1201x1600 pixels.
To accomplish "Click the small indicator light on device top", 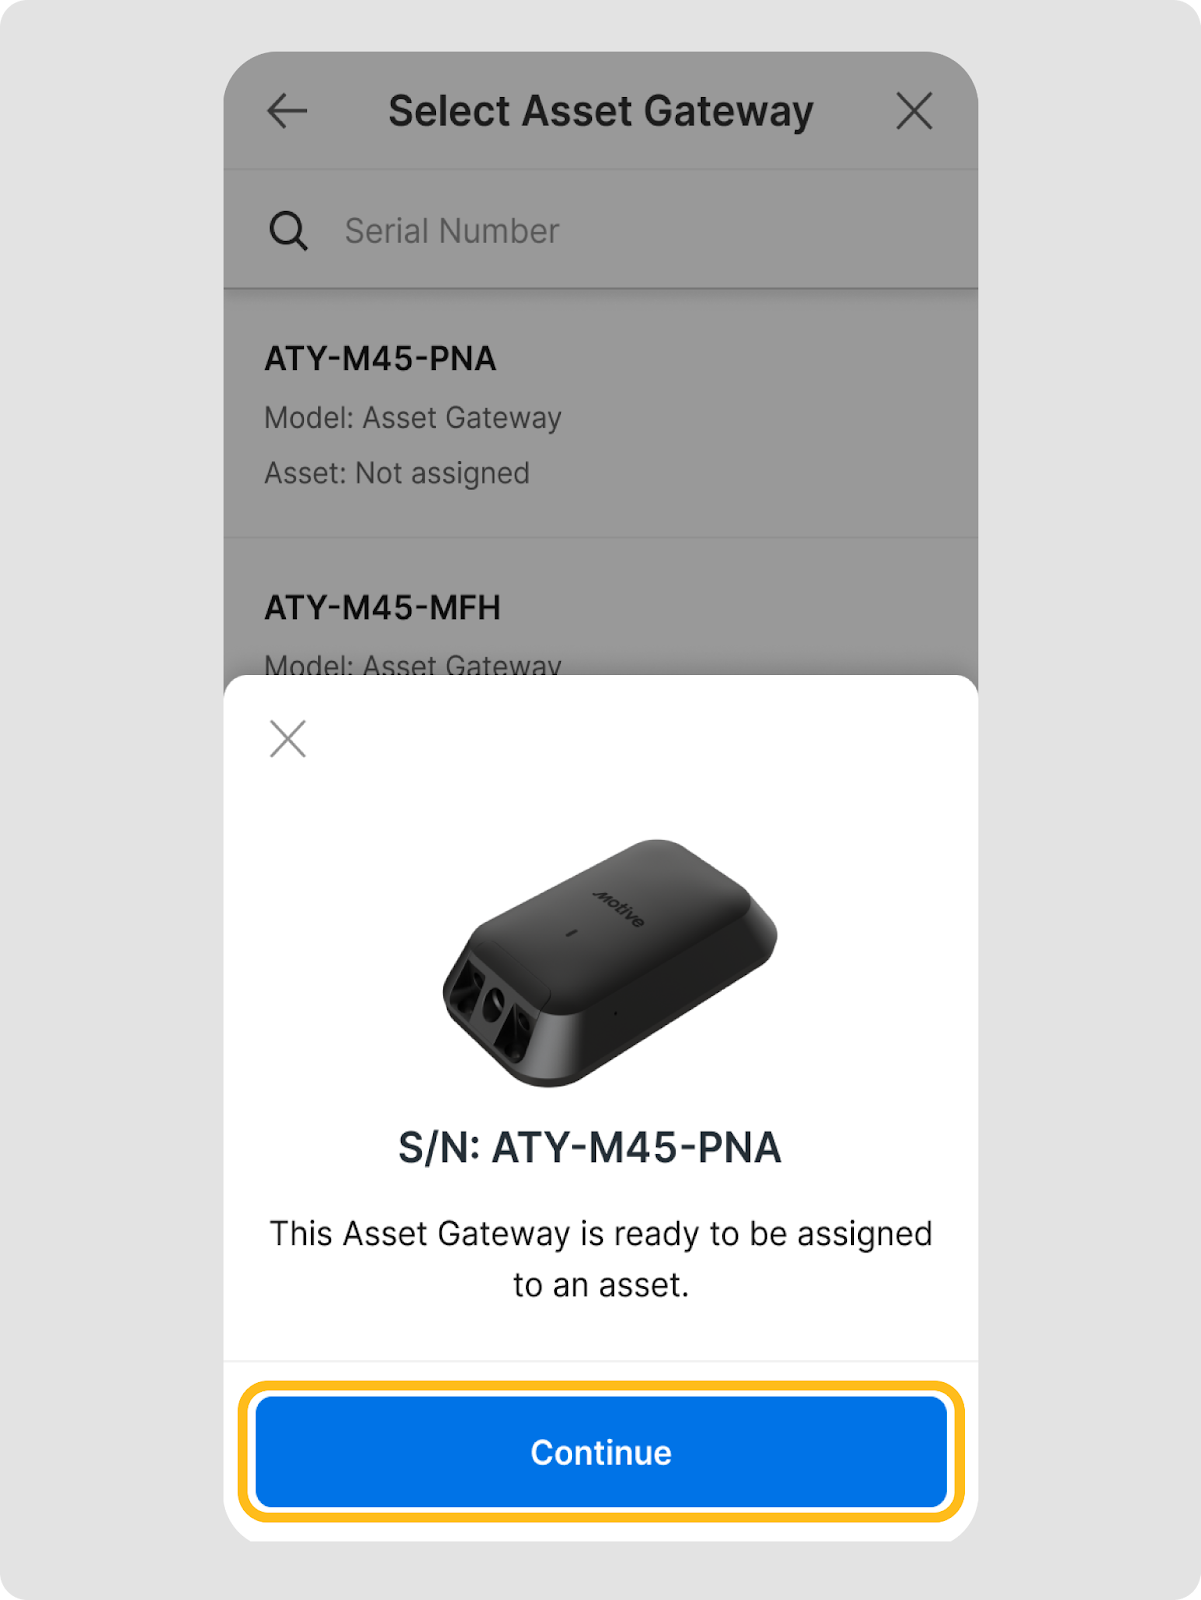I will click(571, 934).
